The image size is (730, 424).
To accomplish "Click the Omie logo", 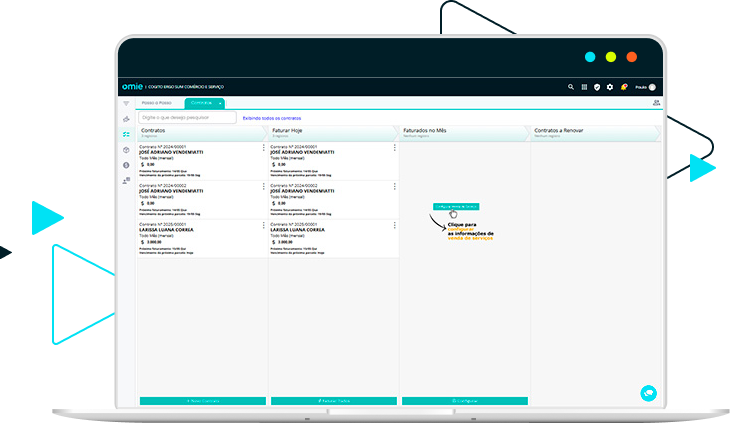I will (132, 87).
